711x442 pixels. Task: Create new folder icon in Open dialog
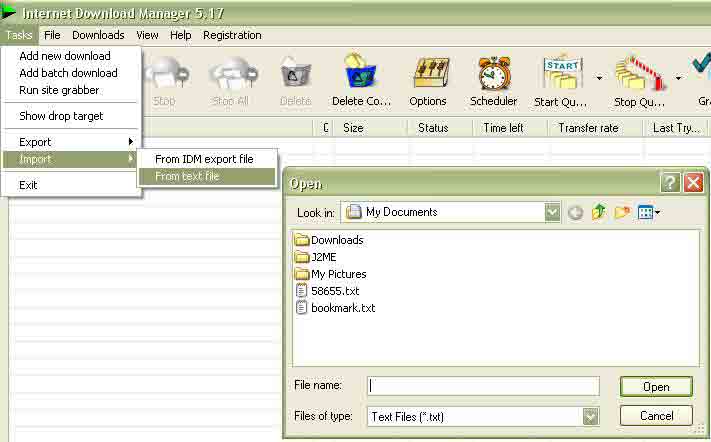[622, 212]
